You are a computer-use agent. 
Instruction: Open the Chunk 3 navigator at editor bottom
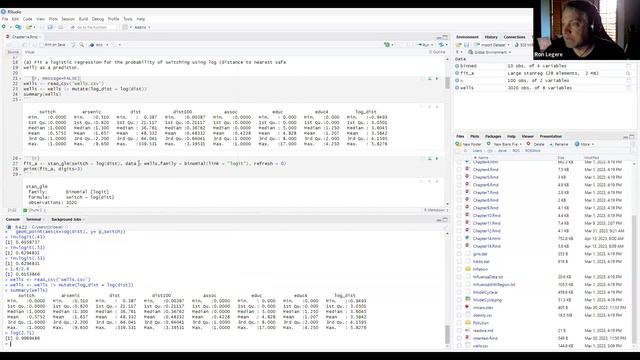click(x=34, y=210)
